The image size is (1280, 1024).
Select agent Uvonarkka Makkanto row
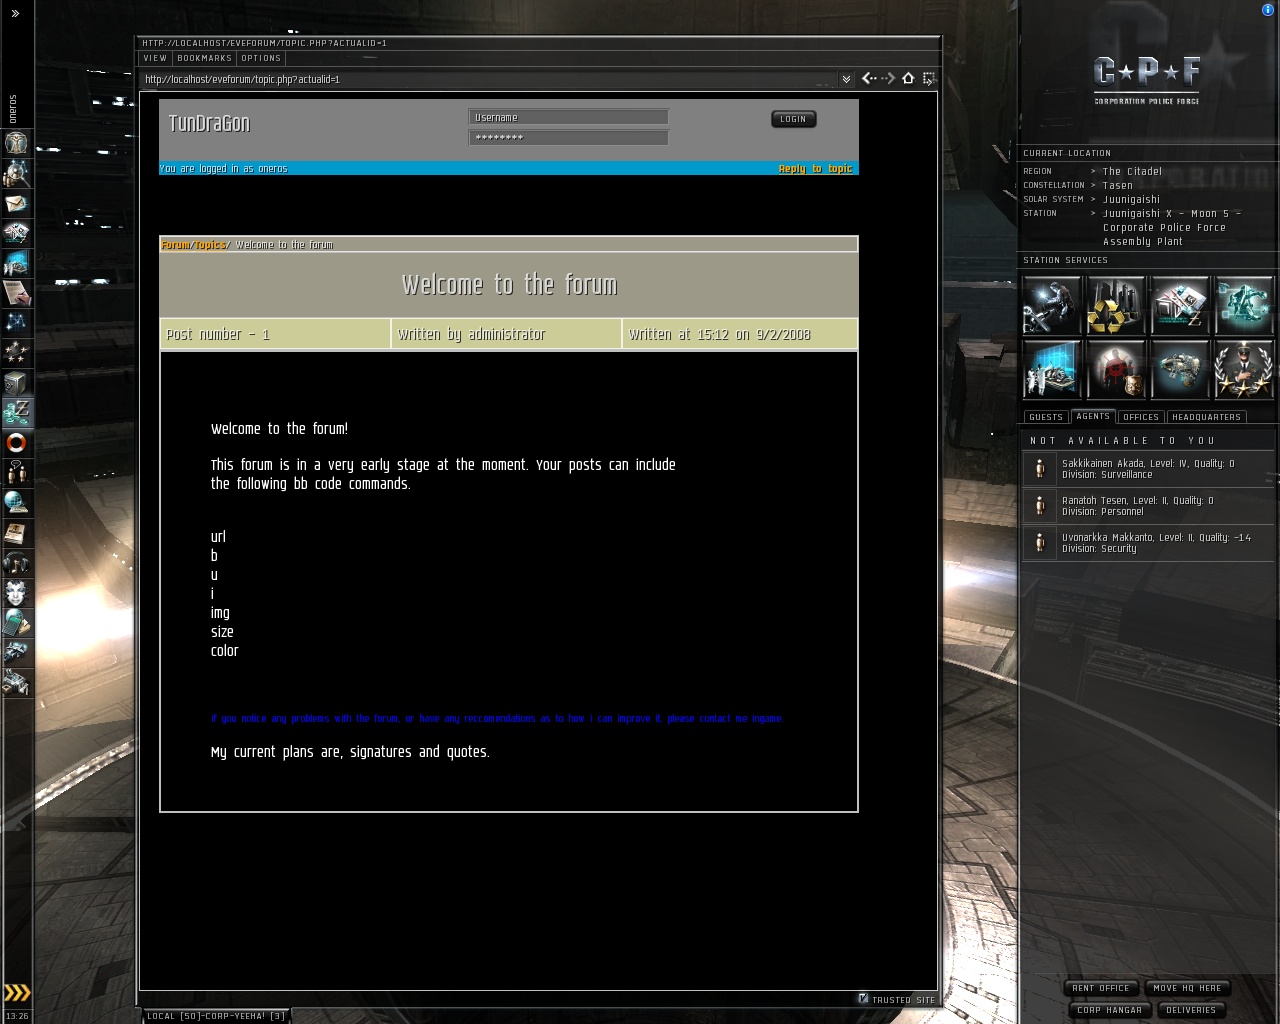tap(1148, 543)
